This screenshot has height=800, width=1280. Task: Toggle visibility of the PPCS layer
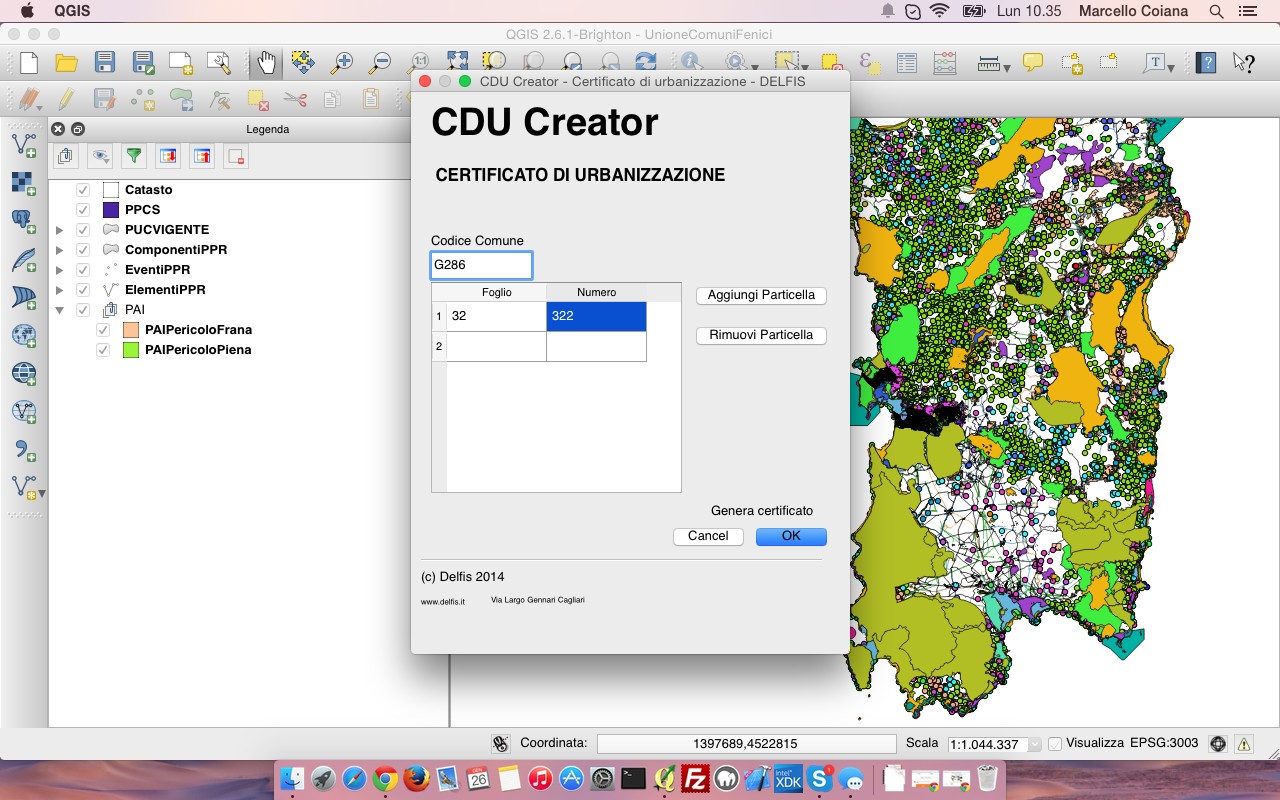pyautogui.click(x=83, y=210)
